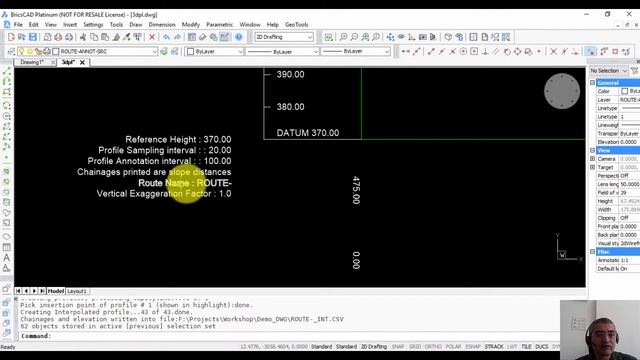Click the Perpendicular snap icon

pos(485,51)
